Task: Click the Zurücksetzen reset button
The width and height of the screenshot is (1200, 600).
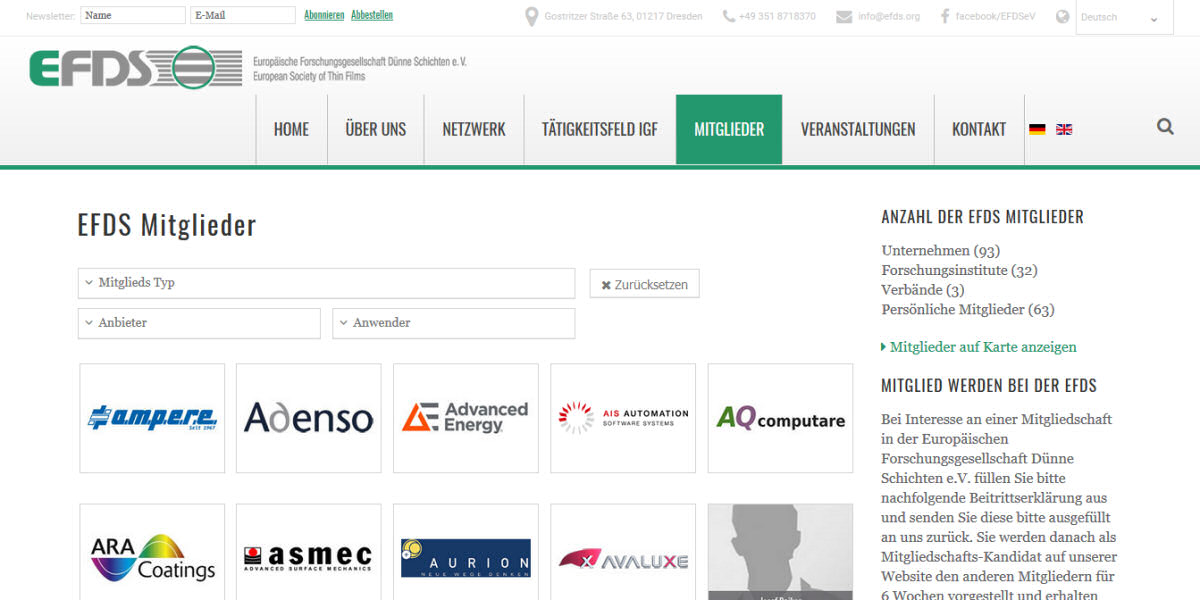Action: [x=644, y=284]
